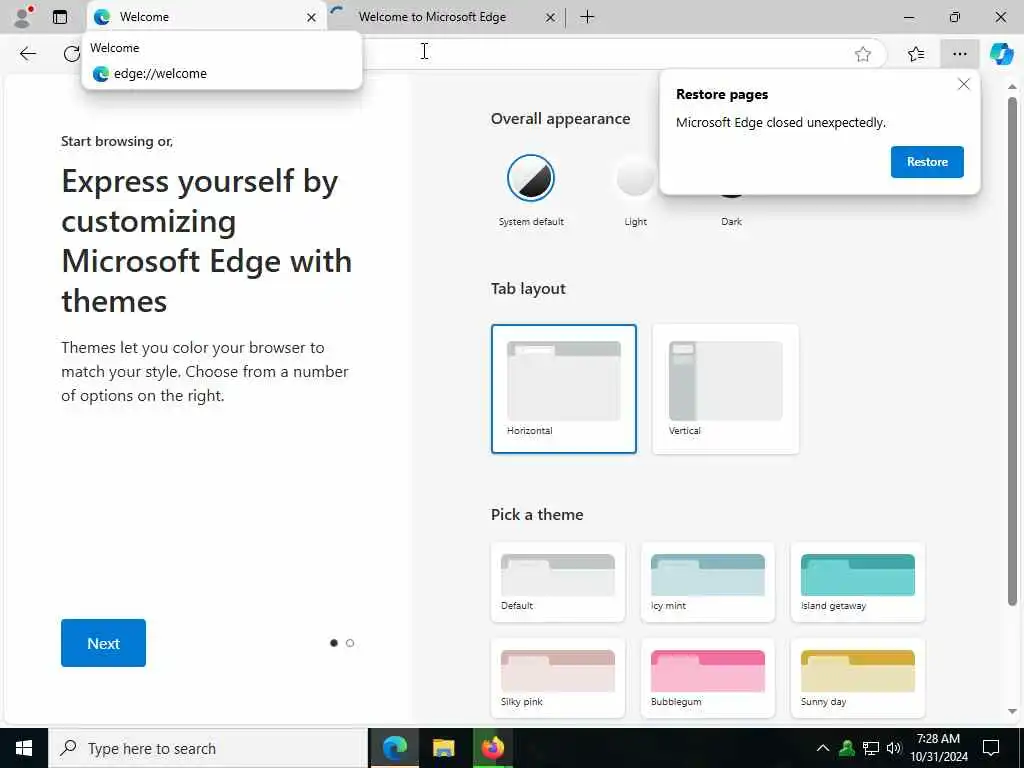Click the Restore button

927,162
